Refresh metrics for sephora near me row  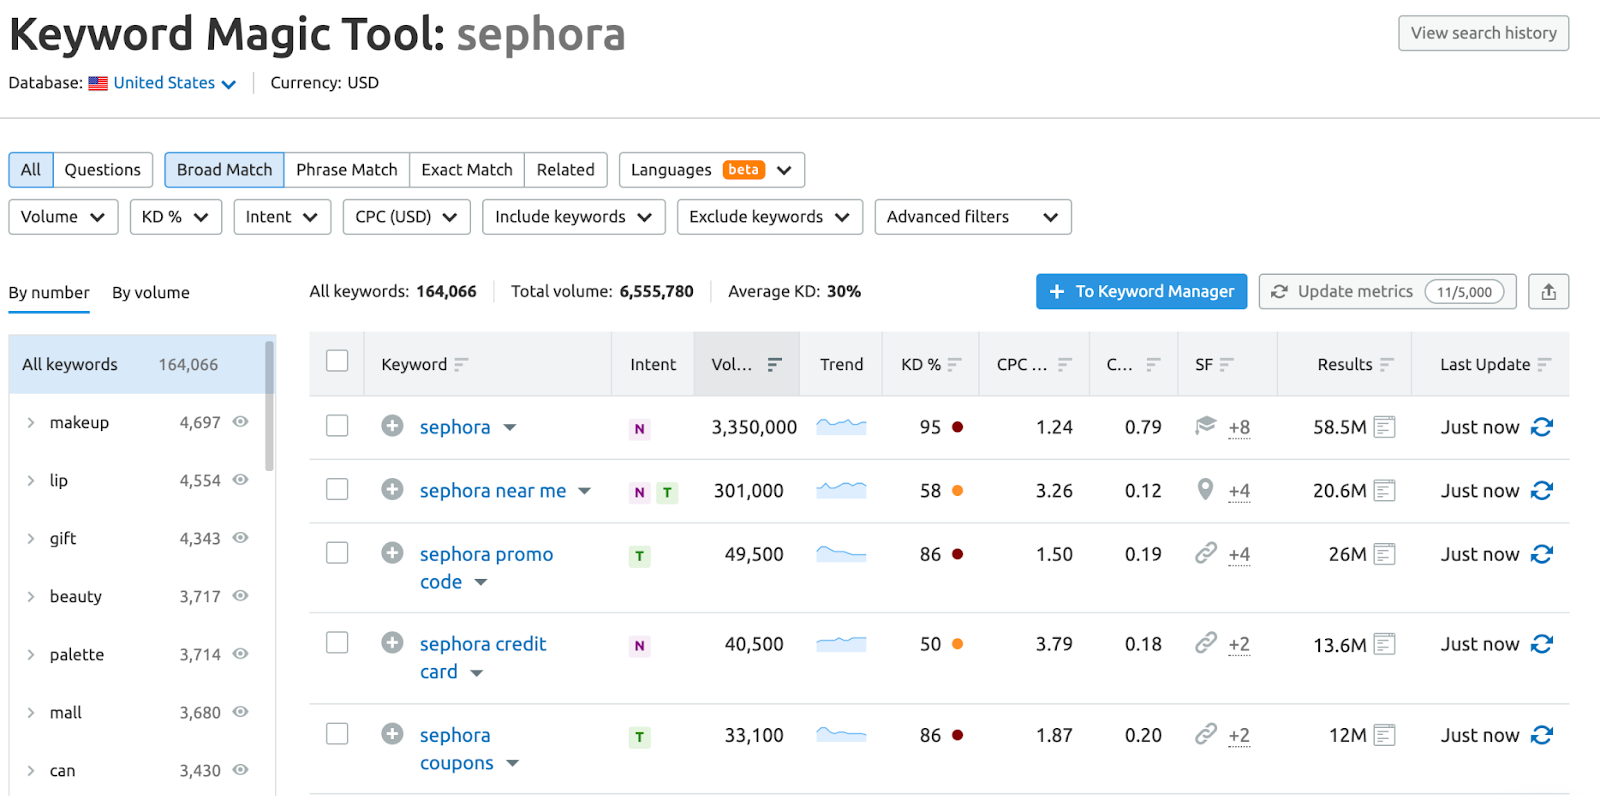[1541, 491]
